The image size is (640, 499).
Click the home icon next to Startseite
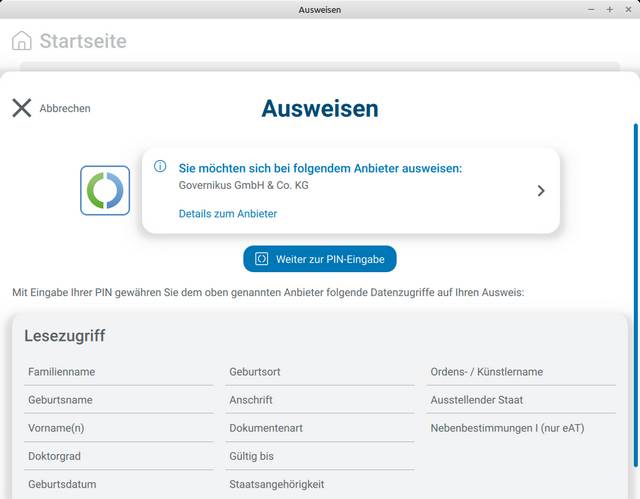tap(21, 41)
